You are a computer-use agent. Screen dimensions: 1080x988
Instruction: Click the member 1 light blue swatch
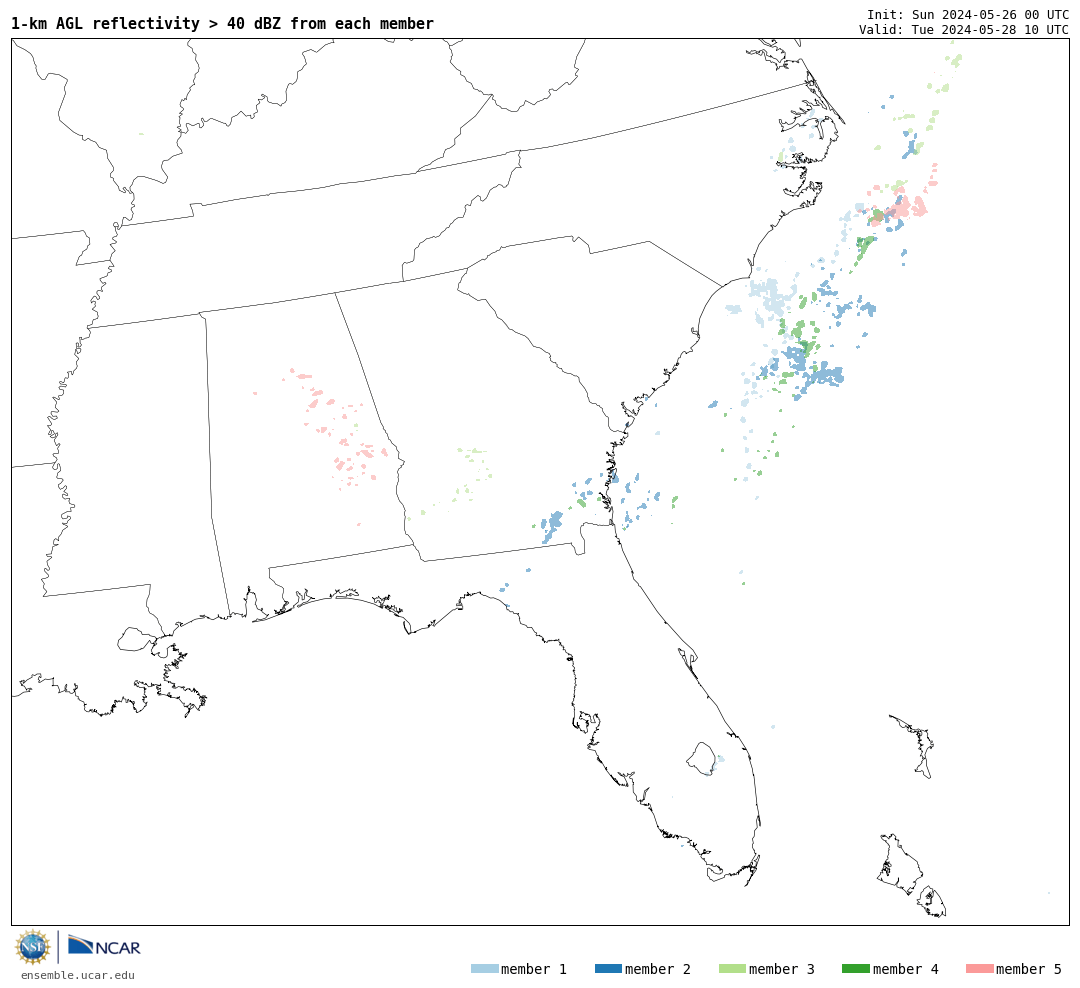tap(484, 969)
